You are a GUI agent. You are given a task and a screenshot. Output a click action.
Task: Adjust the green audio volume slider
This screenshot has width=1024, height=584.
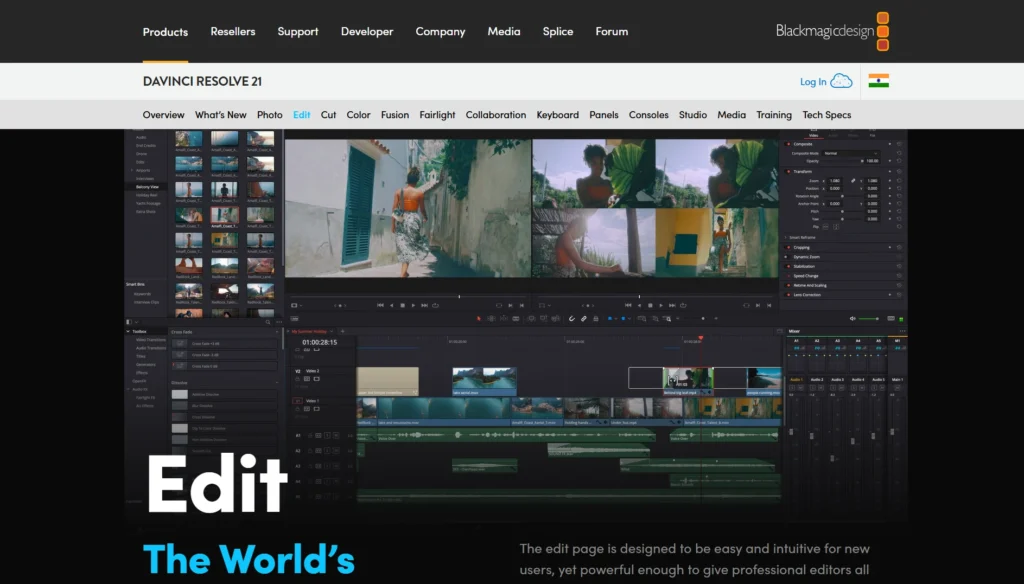click(869, 319)
